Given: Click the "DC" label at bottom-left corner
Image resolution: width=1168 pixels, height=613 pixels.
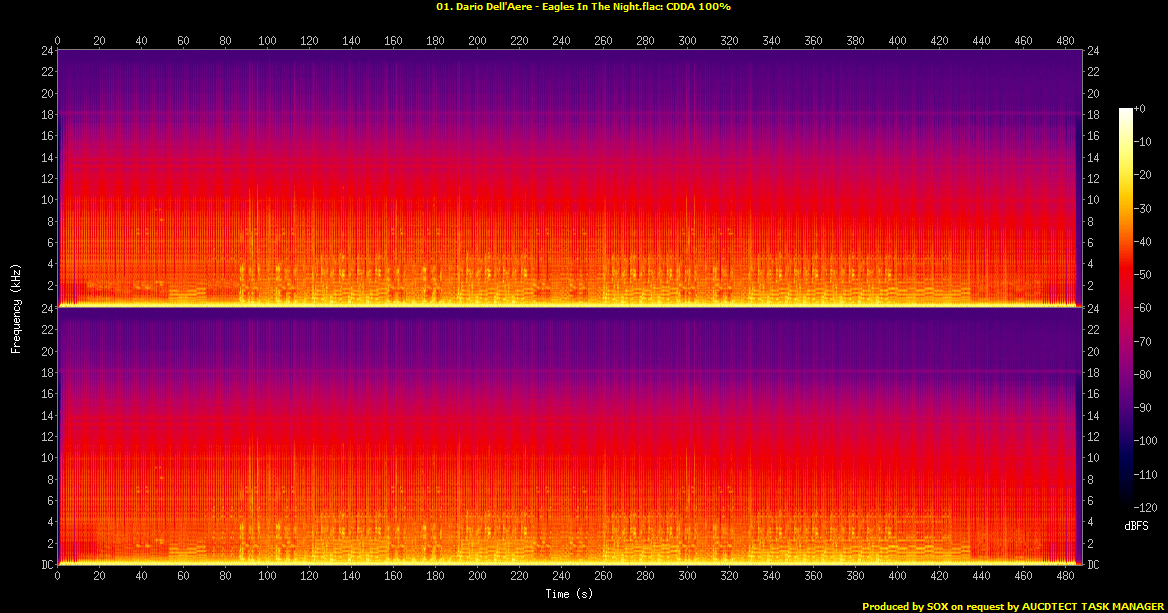Looking at the screenshot, I should 45,565.
